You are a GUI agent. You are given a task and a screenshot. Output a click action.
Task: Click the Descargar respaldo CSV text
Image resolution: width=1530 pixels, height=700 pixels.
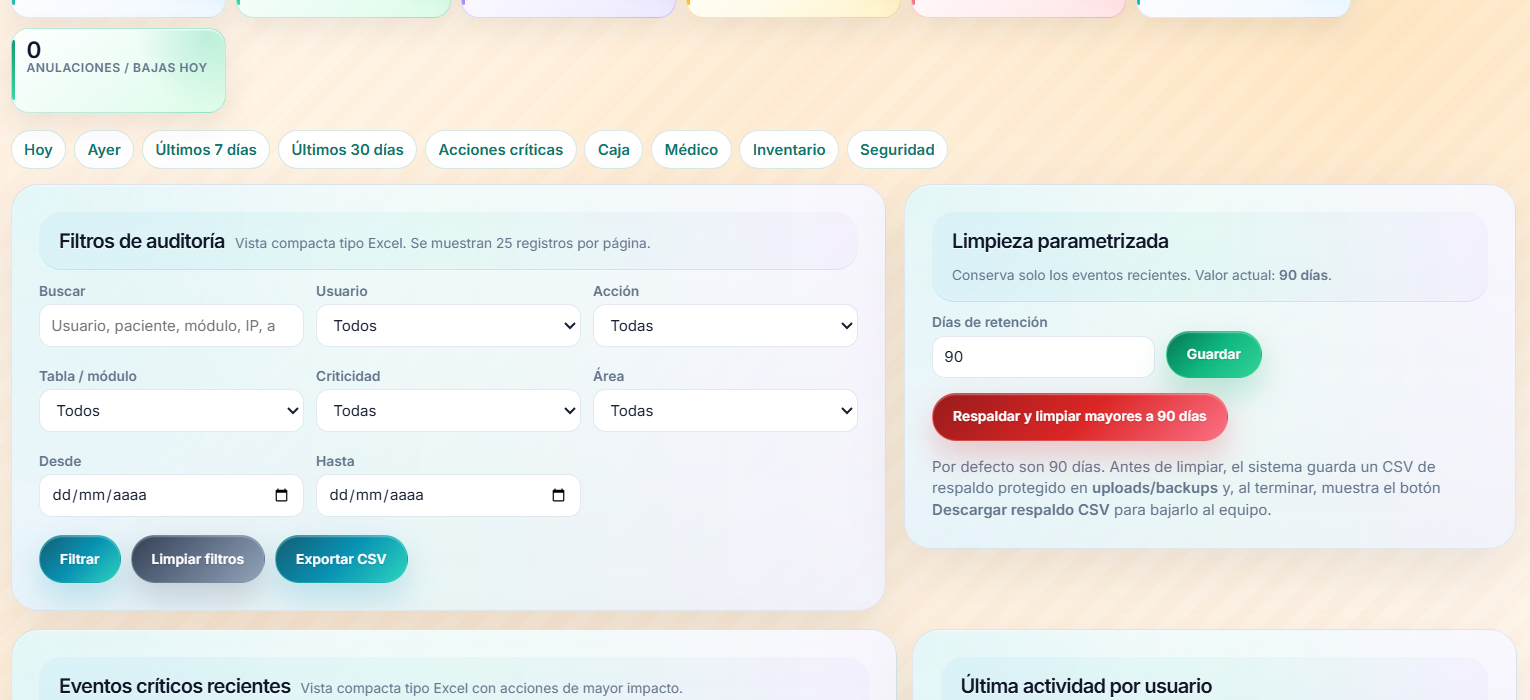[x=1021, y=510]
